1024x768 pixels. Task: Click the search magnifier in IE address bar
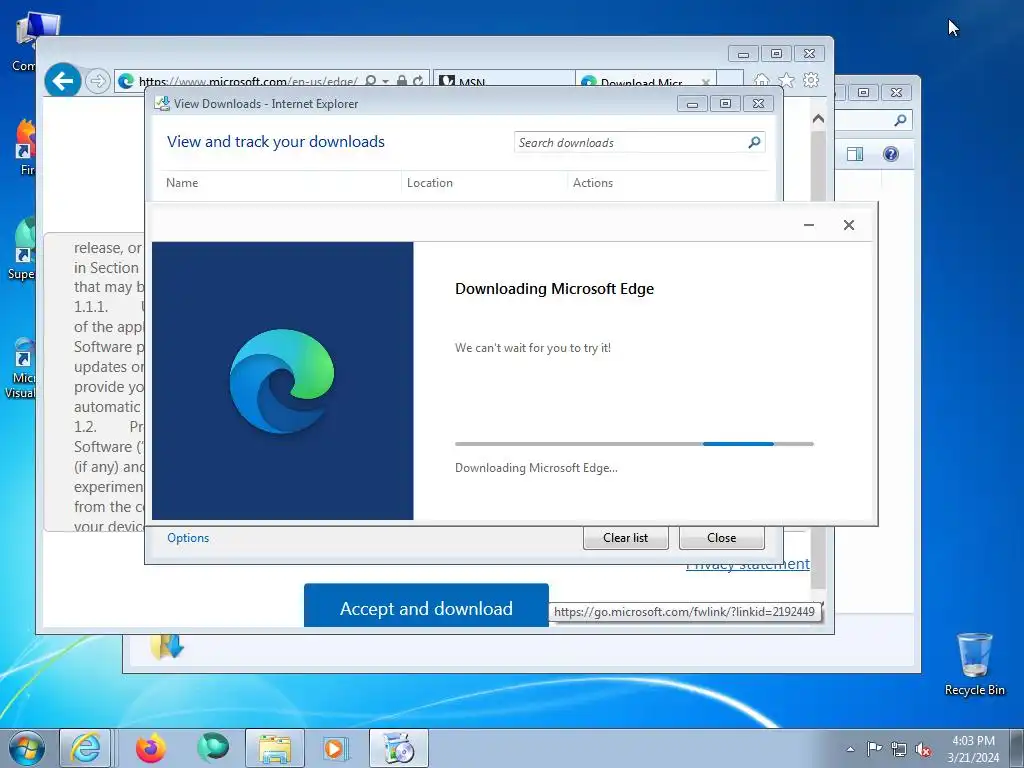point(370,81)
